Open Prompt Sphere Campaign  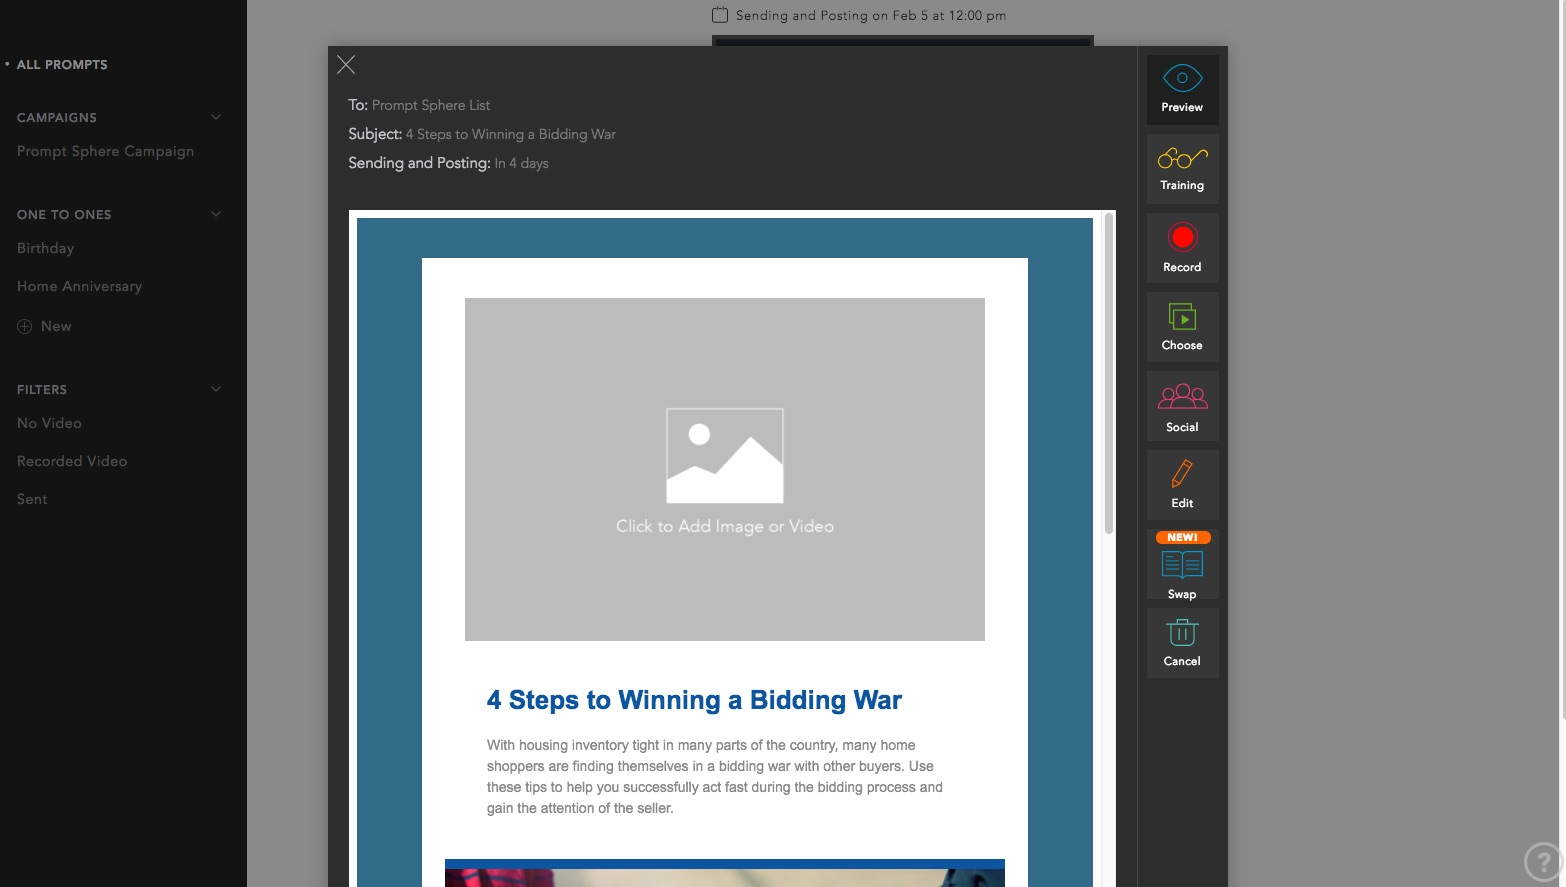point(105,151)
